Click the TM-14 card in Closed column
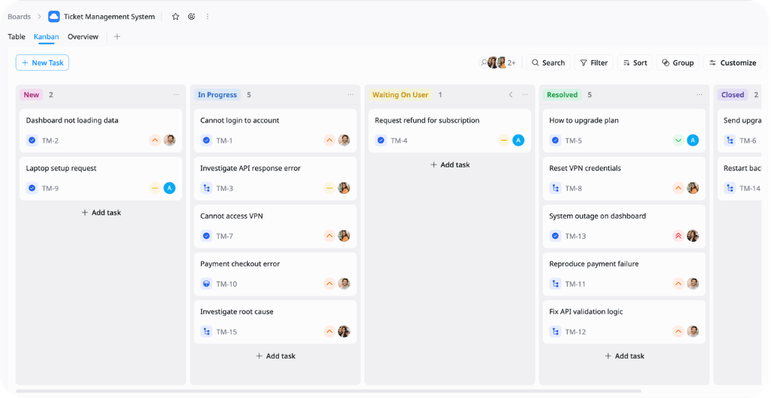771x398 pixels. [x=740, y=178]
